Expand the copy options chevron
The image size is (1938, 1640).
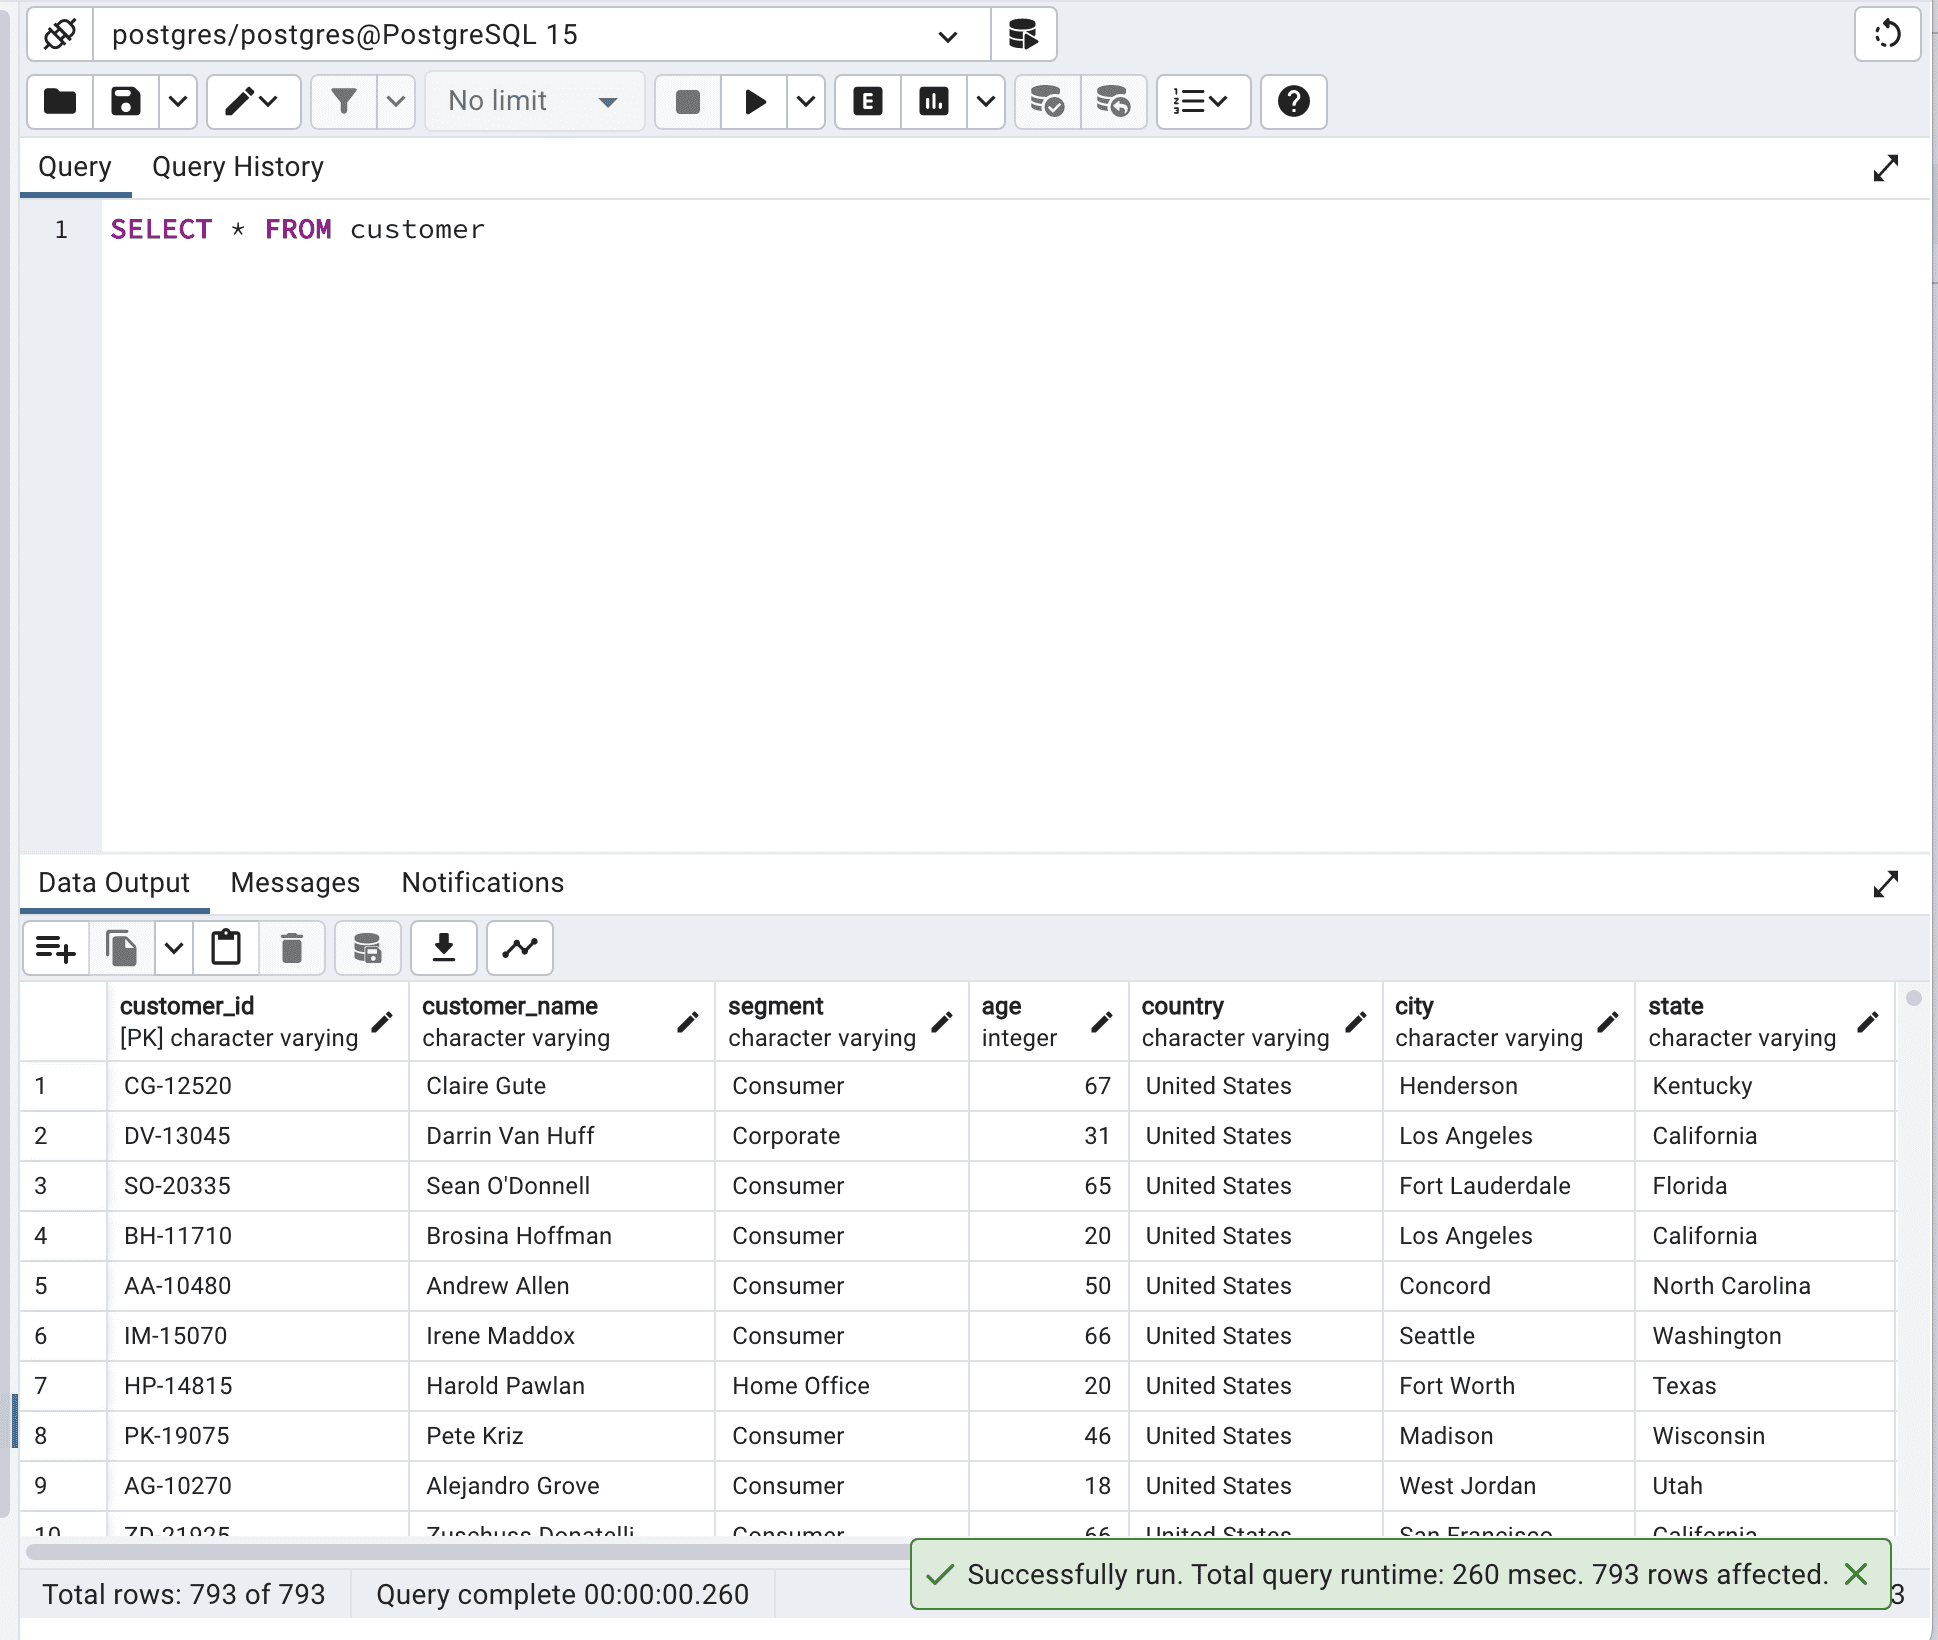(x=172, y=948)
